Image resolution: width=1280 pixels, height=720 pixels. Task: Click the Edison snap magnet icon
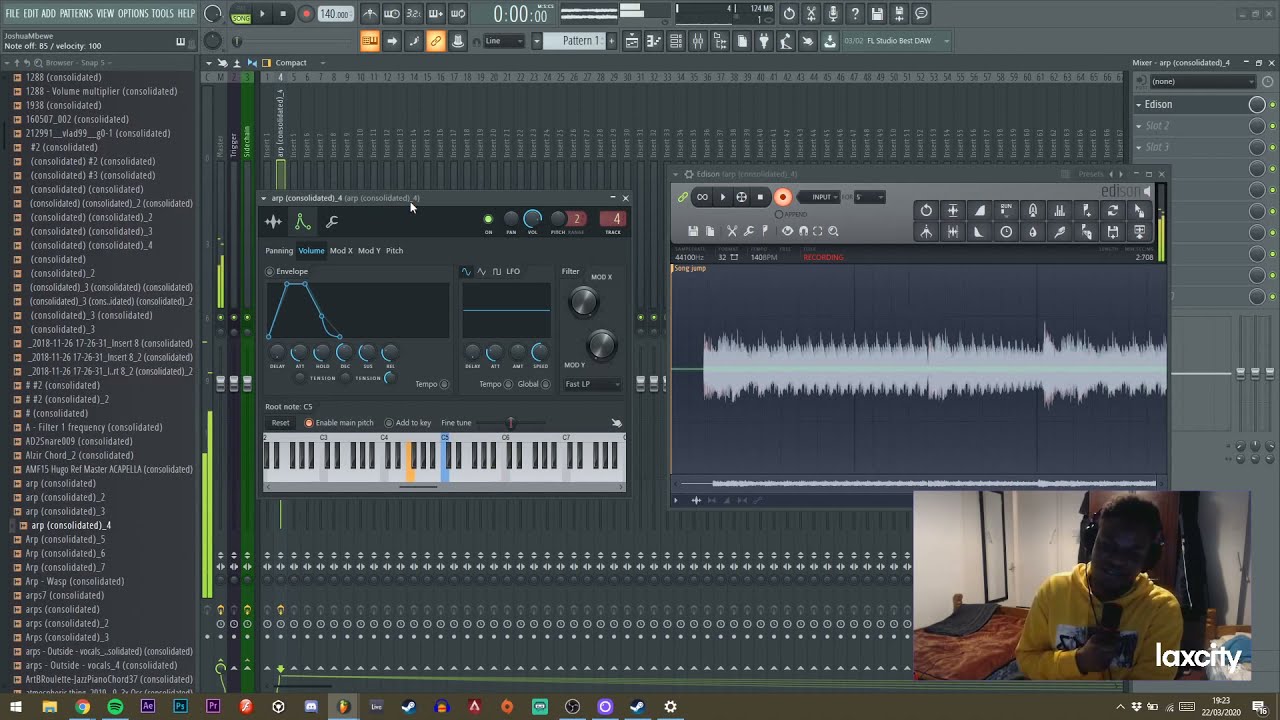coord(802,231)
